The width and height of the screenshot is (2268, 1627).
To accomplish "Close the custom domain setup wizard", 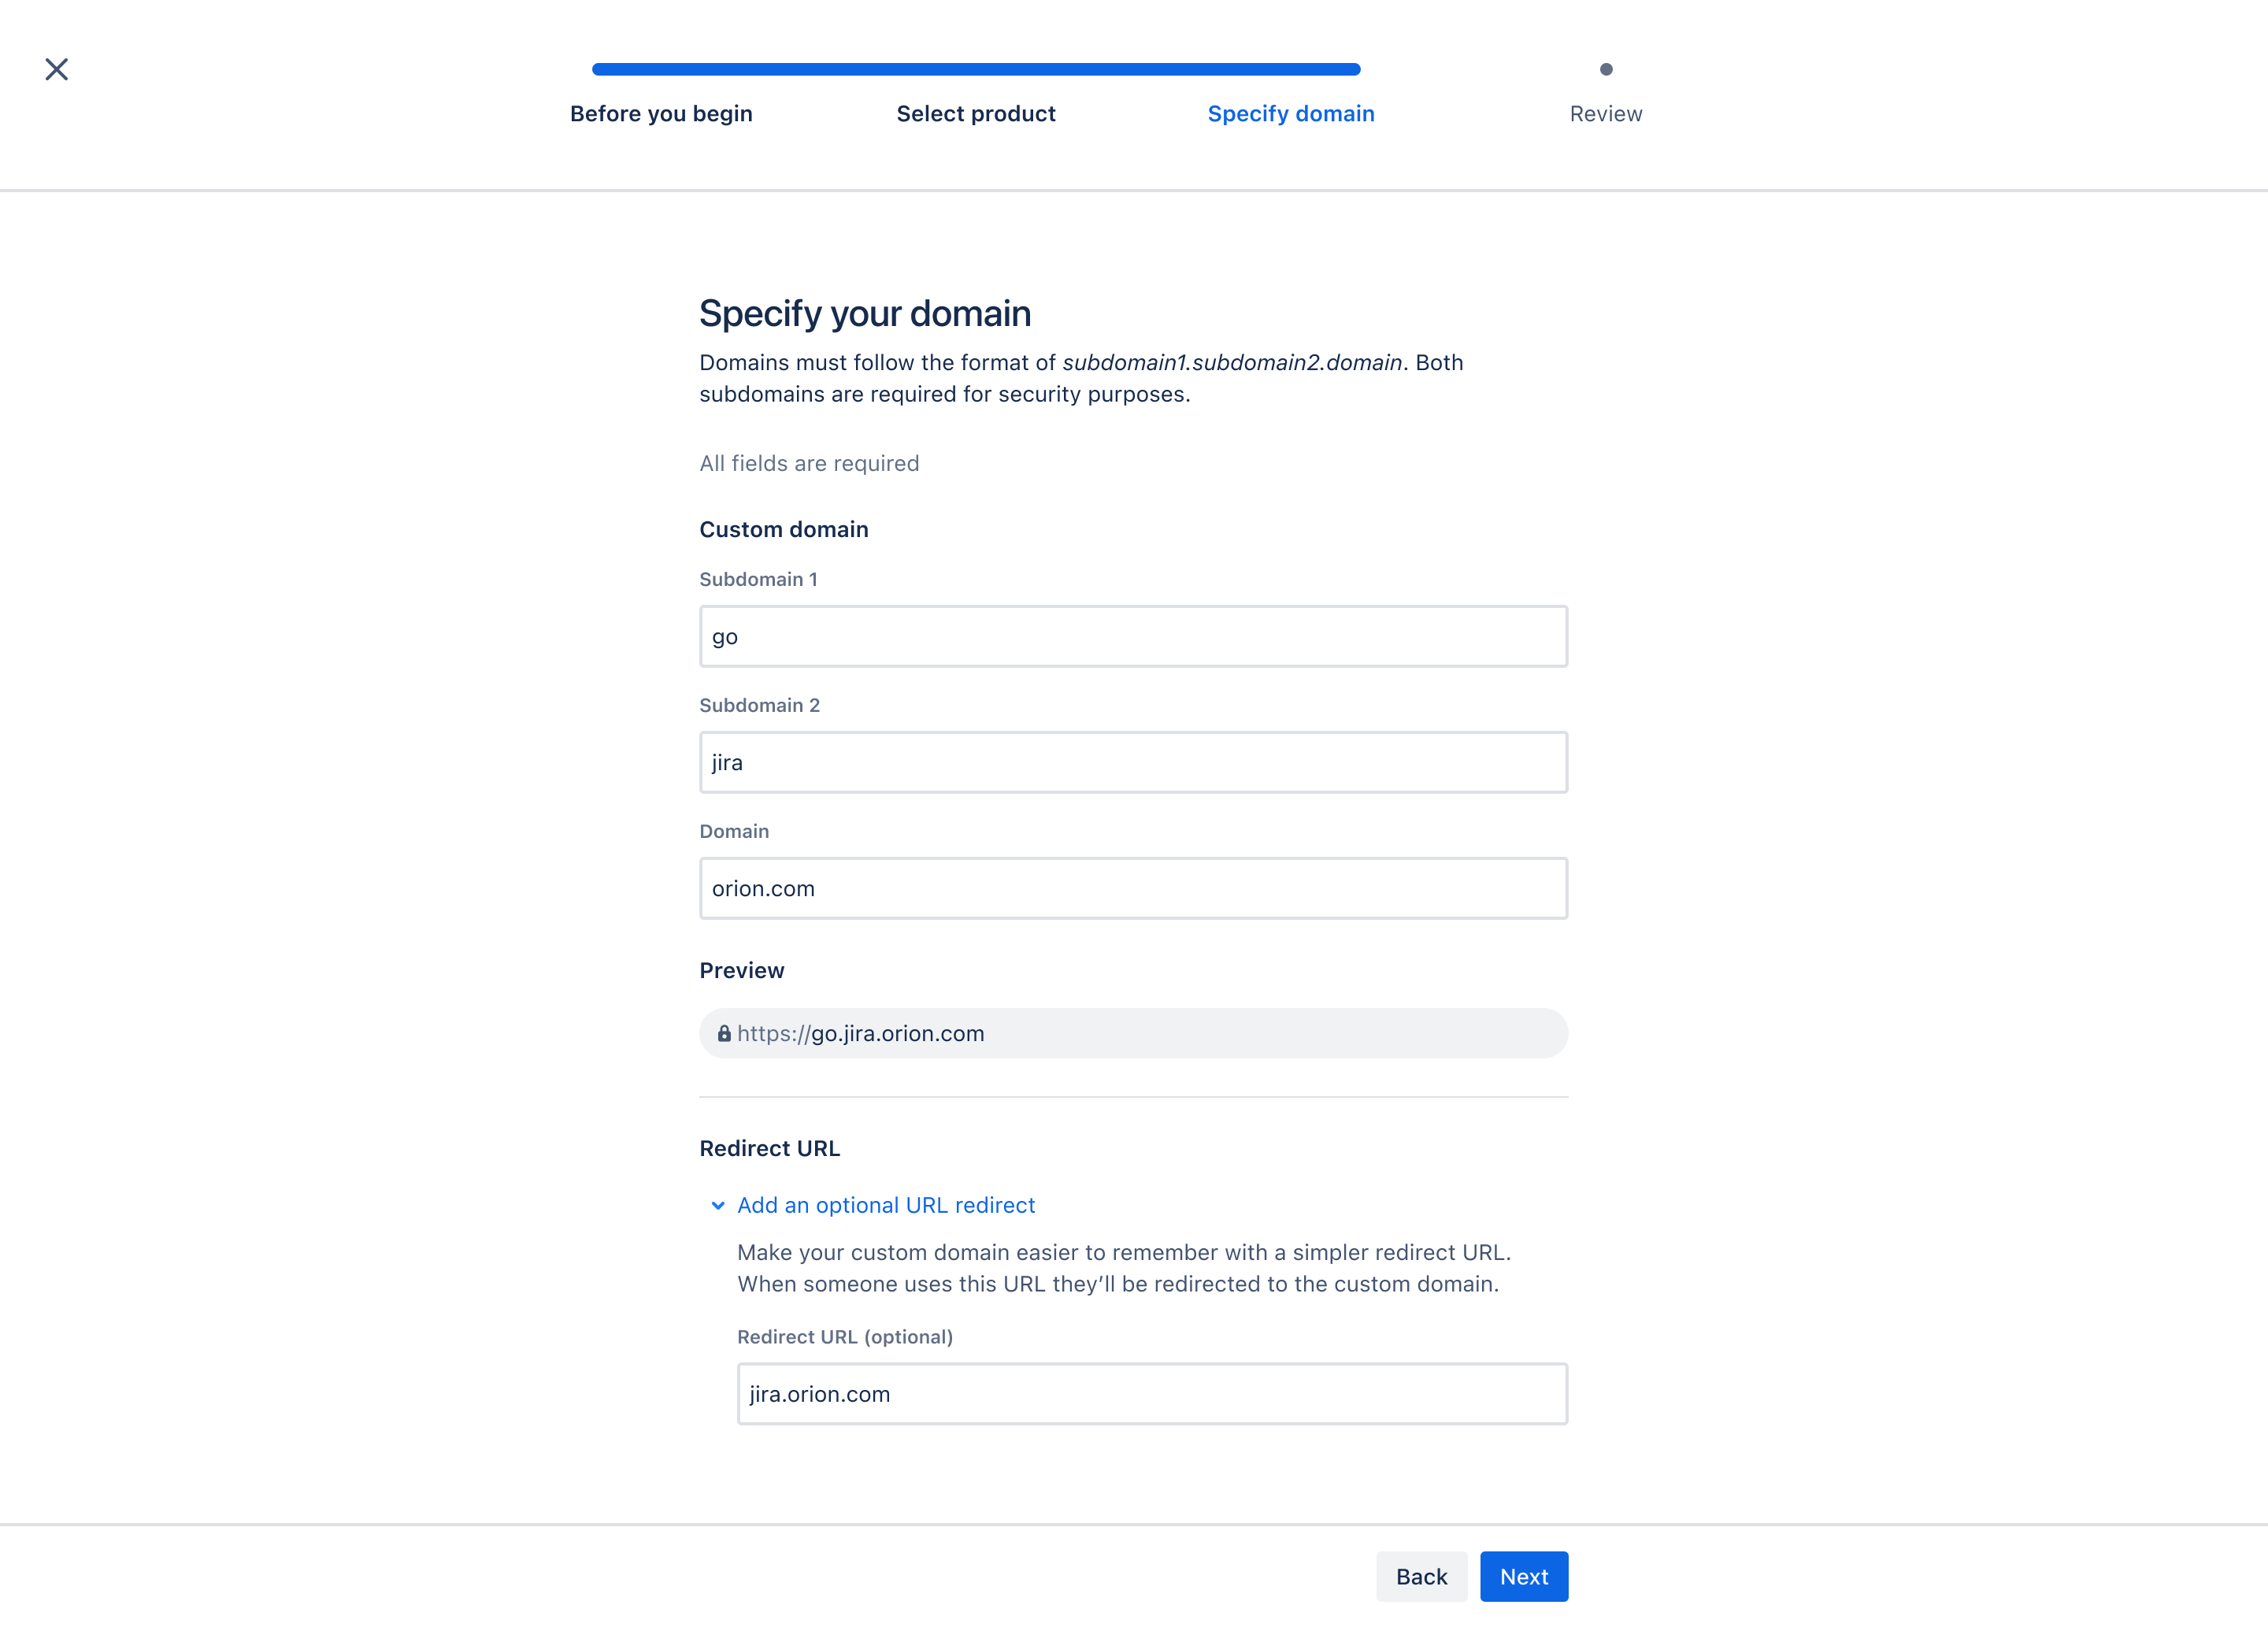I will pos(57,69).
